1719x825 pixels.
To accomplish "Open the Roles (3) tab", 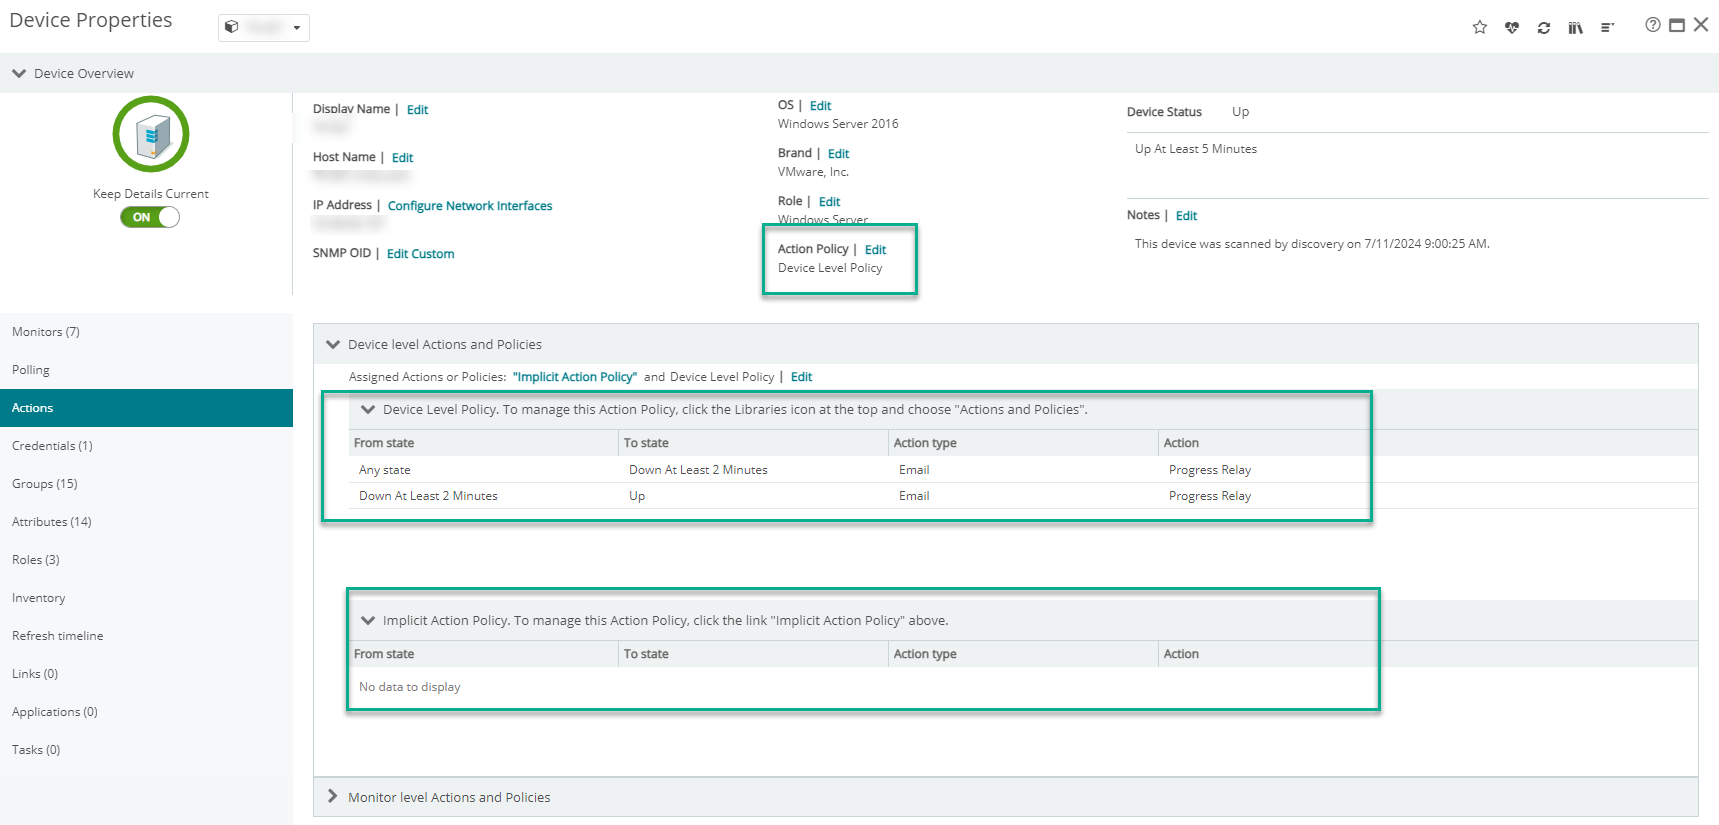I will (146, 560).
